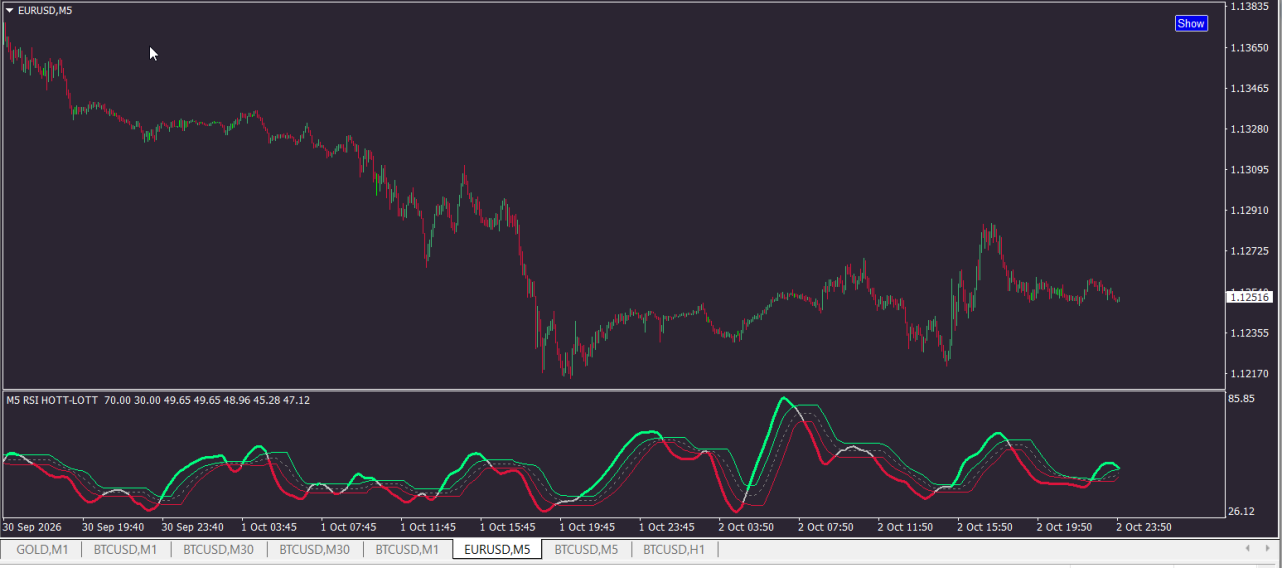Click the 1 Oct 23:45 time label
This screenshot has height=568, width=1282.
pyautogui.click(x=668, y=526)
